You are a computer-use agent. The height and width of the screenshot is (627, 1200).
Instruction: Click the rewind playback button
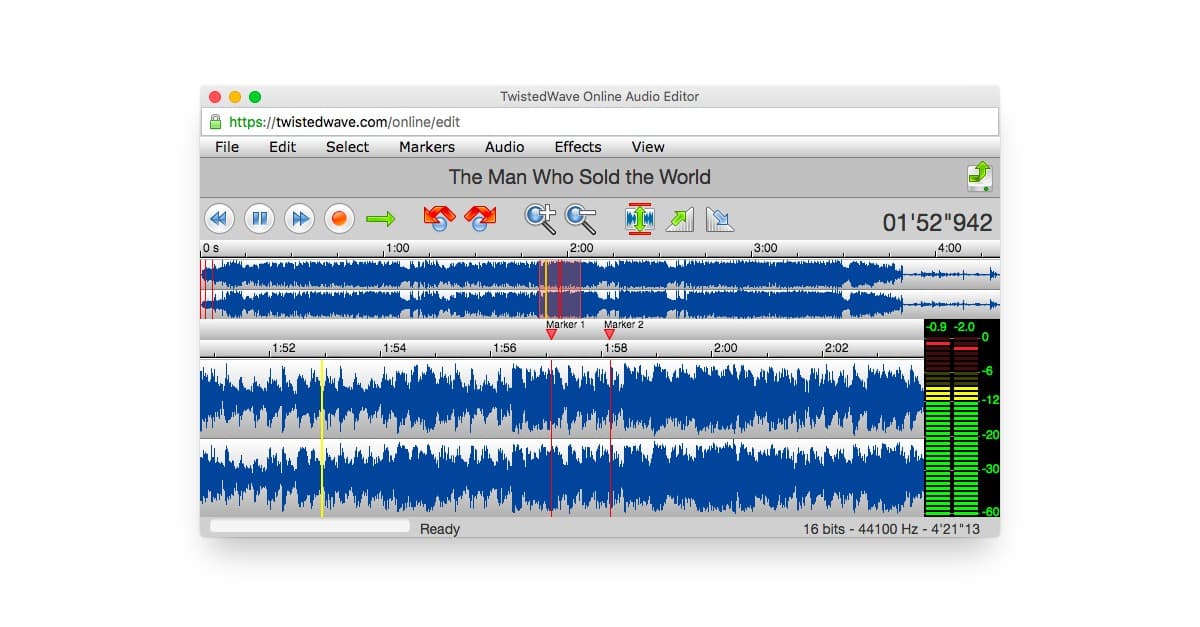(219, 218)
